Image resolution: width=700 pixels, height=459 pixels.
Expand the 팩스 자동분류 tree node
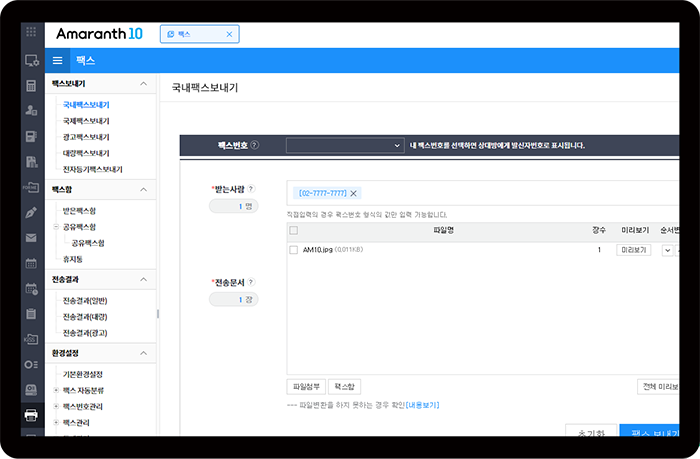(56, 390)
